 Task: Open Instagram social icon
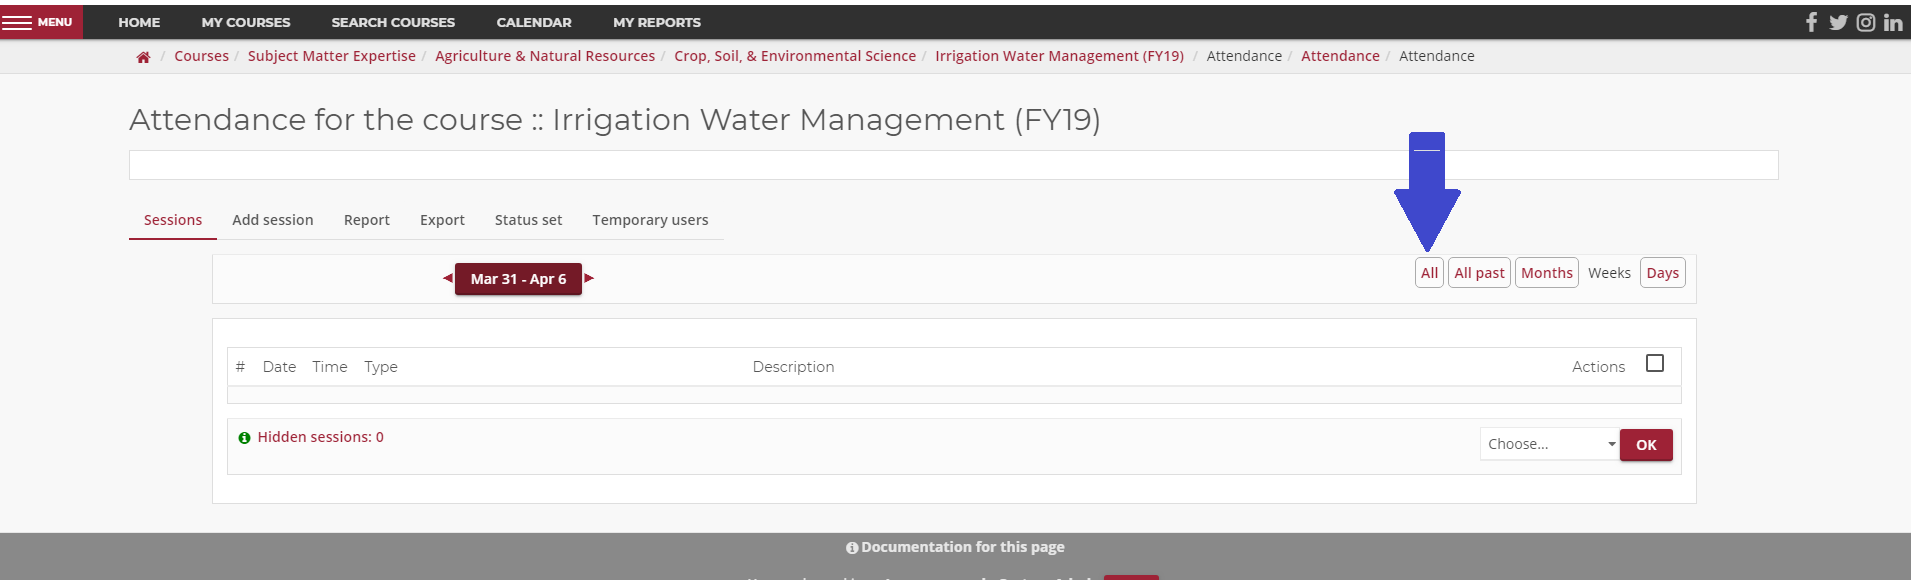pyautogui.click(x=1866, y=22)
